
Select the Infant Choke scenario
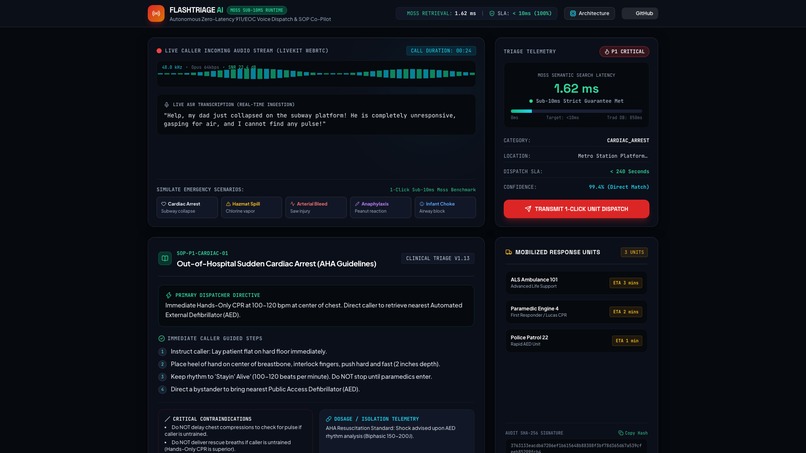click(x=445, y=207)
